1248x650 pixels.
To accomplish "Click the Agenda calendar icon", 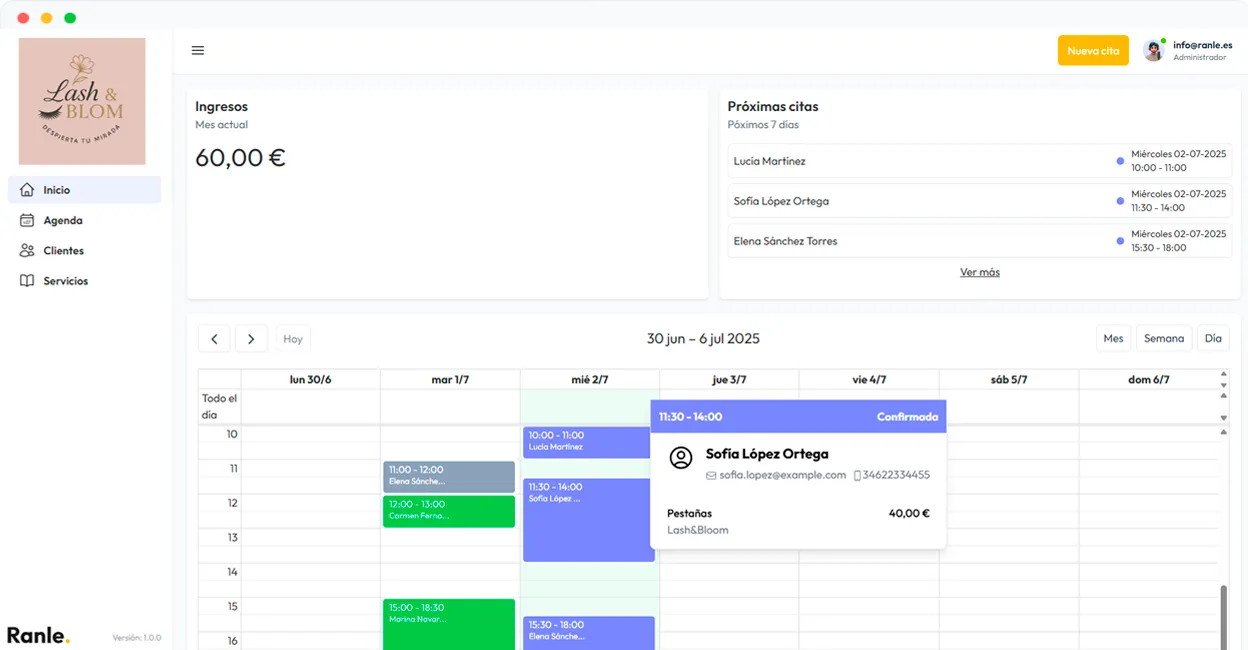I will click(x=27, y=220).
